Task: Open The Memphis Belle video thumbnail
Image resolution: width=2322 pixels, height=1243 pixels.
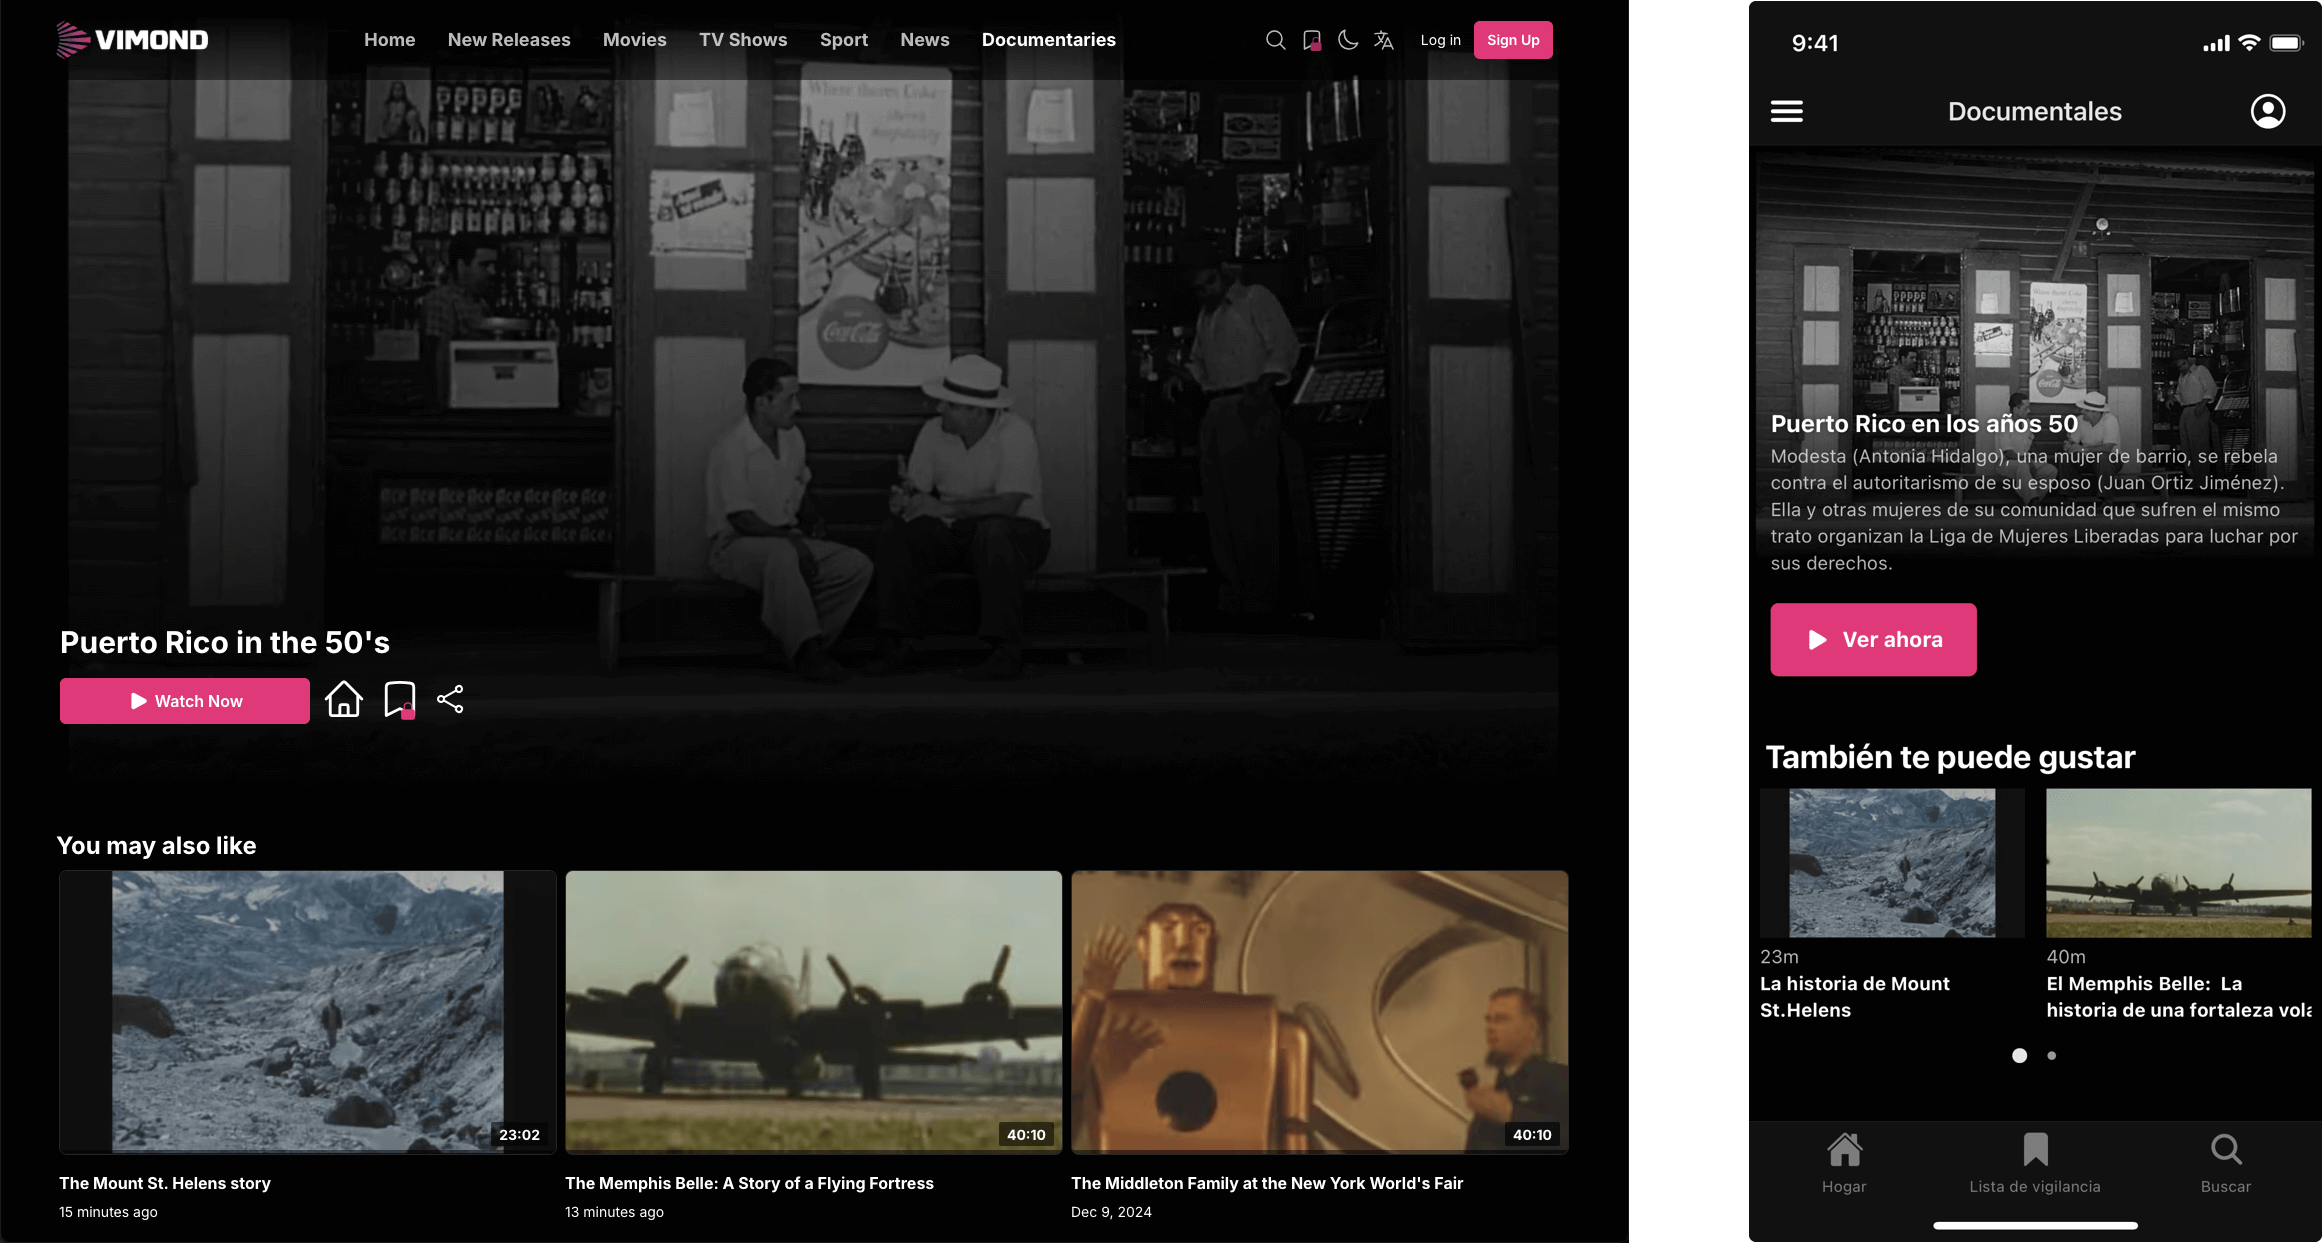Action: (813, 1011)
